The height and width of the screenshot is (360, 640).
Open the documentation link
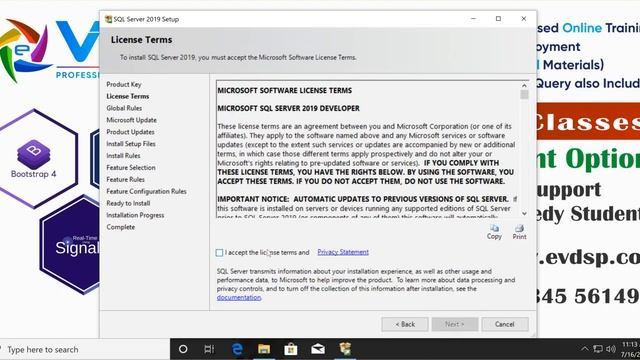coord(239,298)
